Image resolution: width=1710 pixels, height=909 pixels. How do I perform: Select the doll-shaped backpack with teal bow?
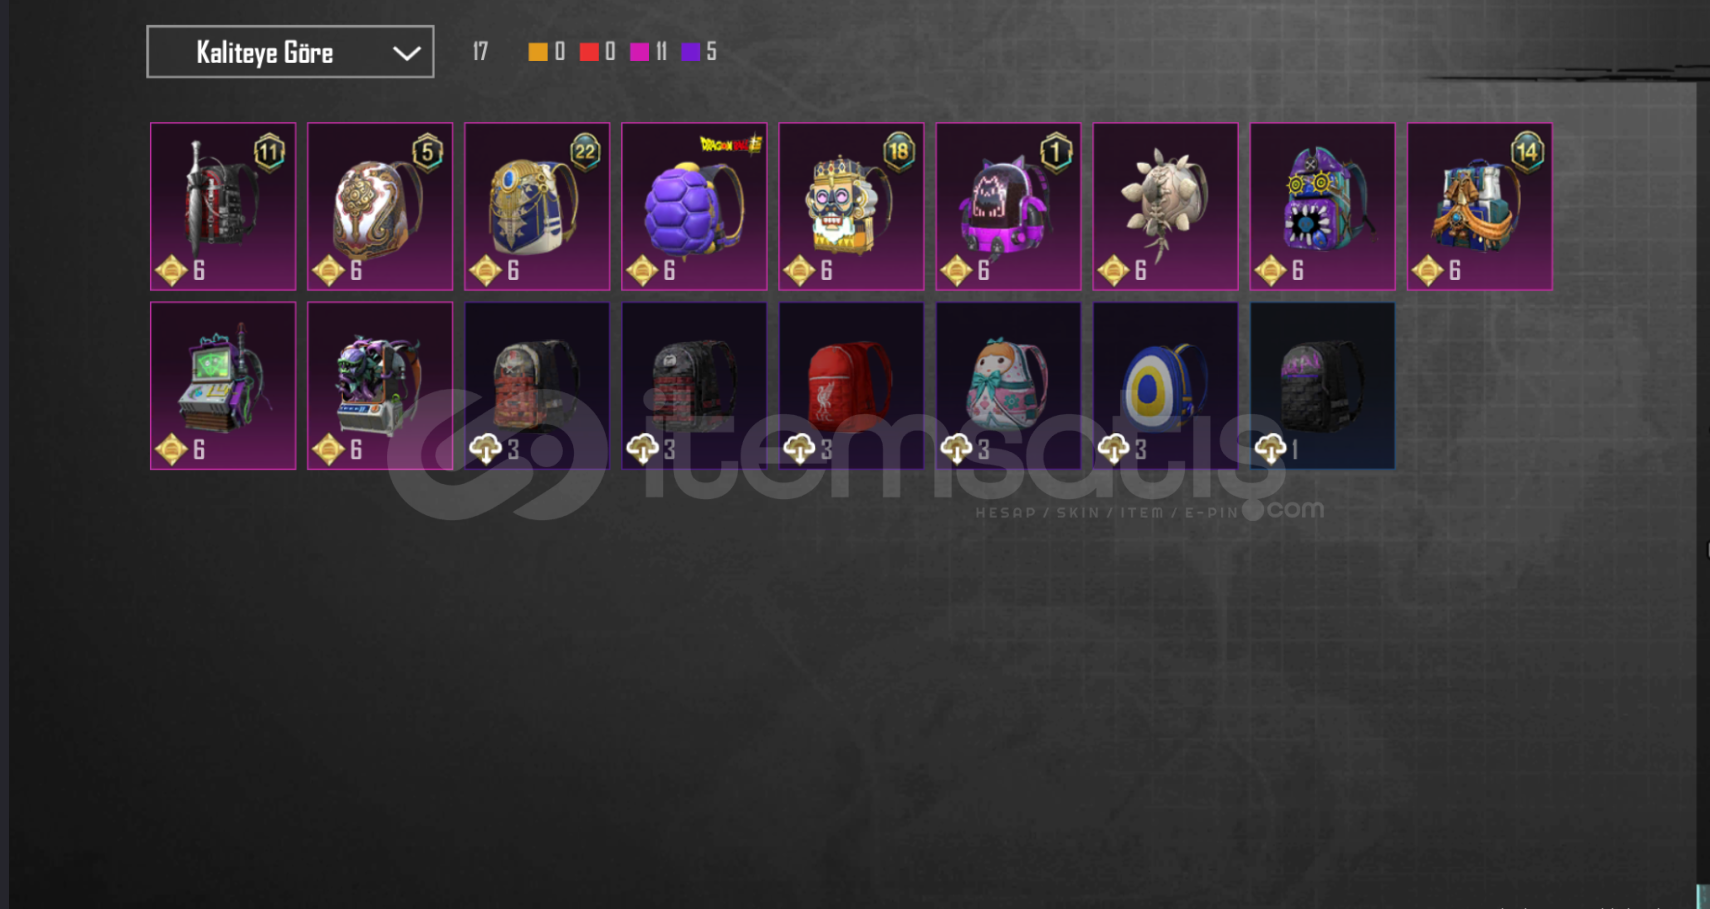(1008, 386)
